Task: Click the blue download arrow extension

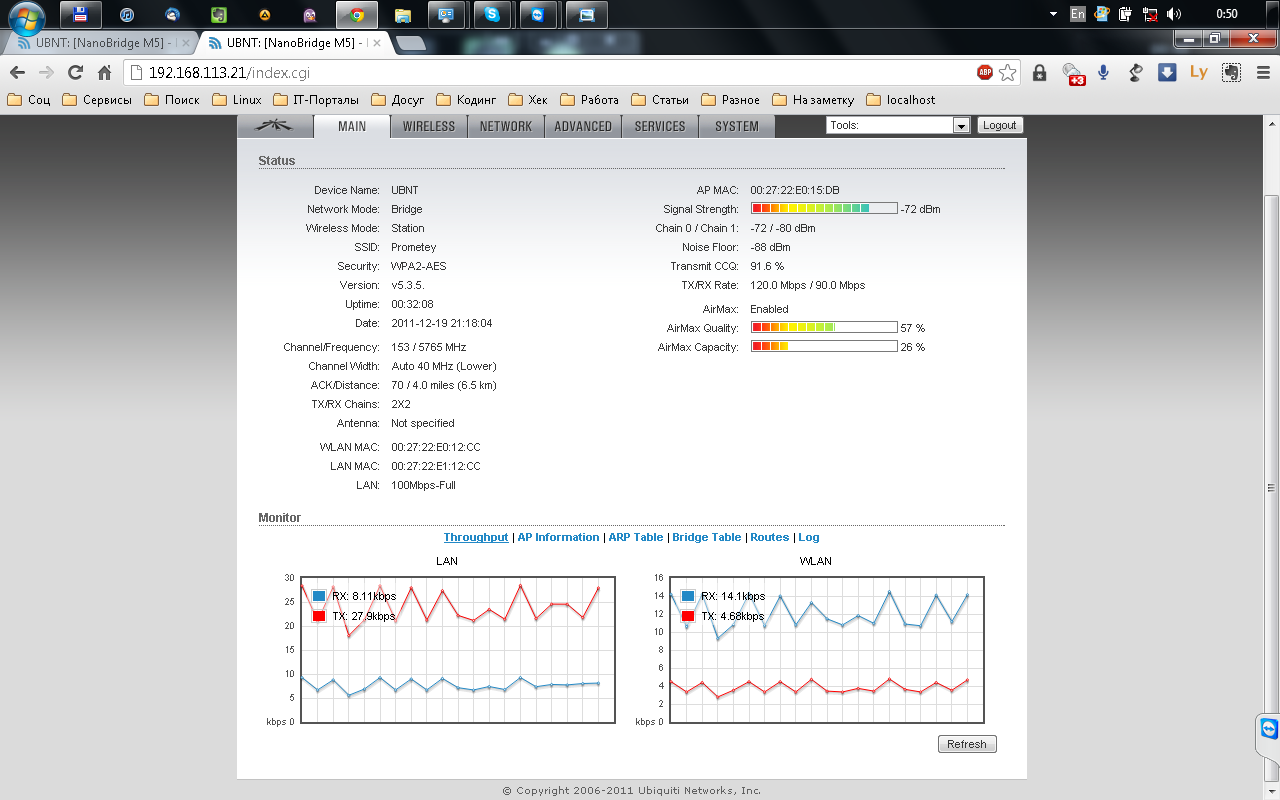Action: coord(1167,72)
